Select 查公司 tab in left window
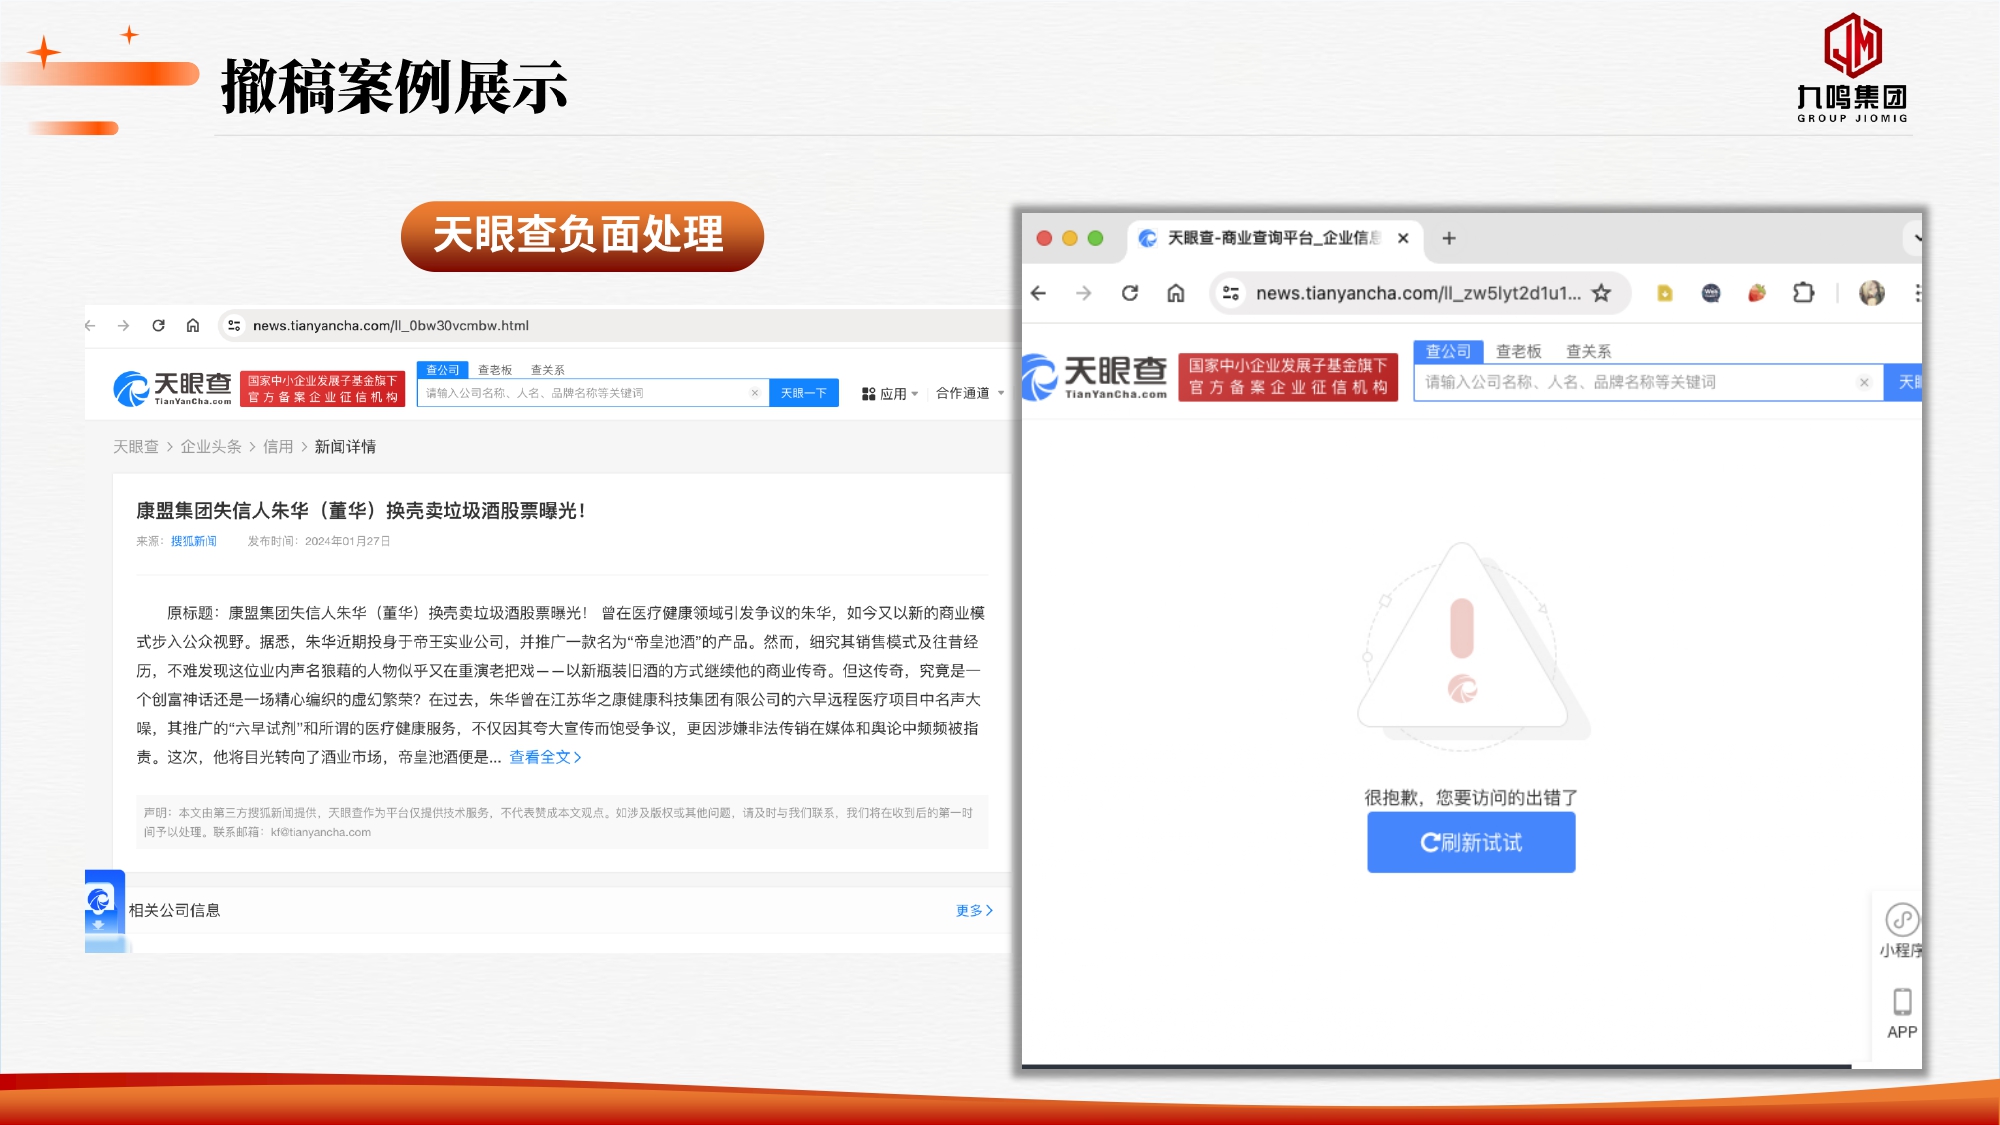 point(442,370)
